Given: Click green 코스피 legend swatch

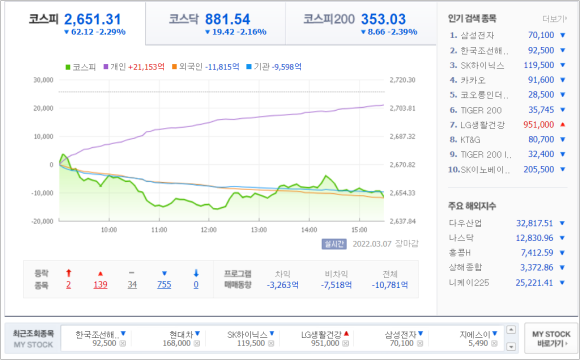Looking at the screenshot, I should point(68,67).
